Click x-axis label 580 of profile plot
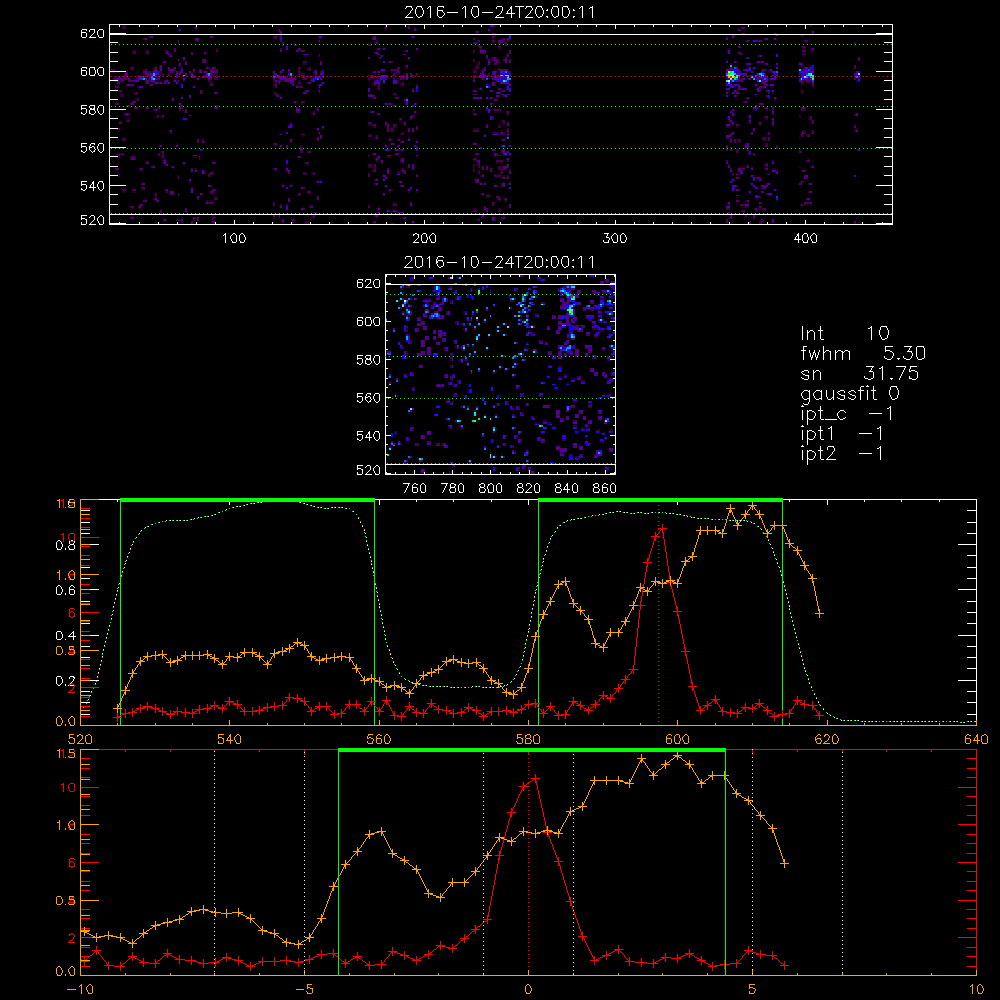The width and height of the screenshot is (1000, 1000). point(528,740)
